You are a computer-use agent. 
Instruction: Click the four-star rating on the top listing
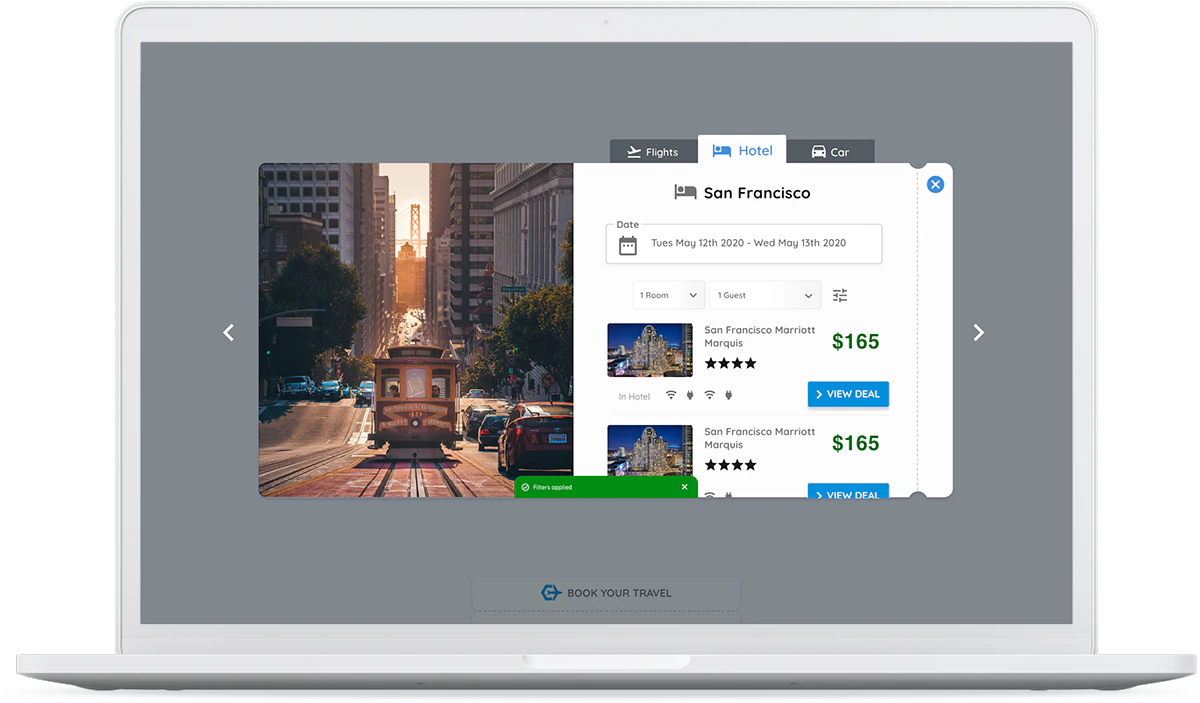click(x=730, y=363)
